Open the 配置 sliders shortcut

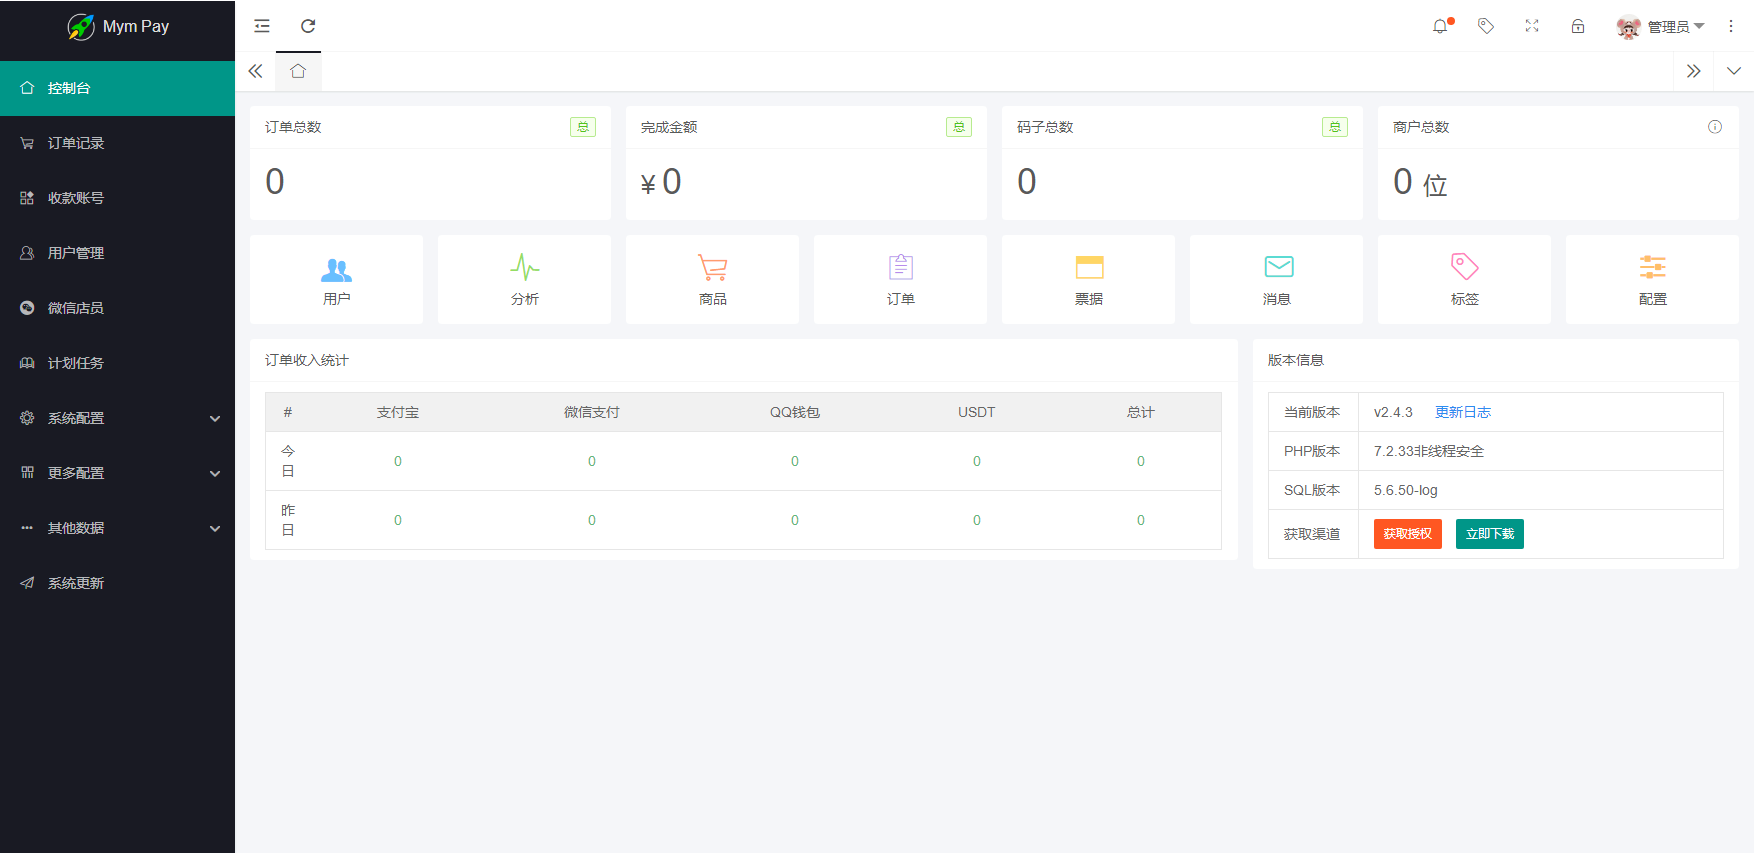1652,279
